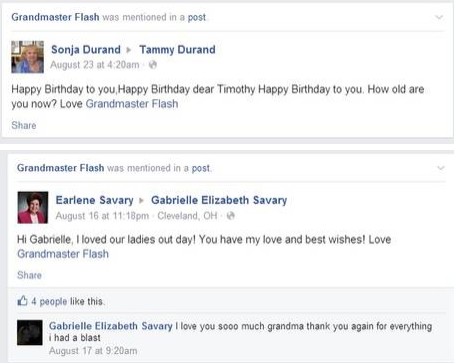Image resolution: width=454 pixels, height=363 pixels.
Task: Share Earlene Savary's post
Action: [x=29, y=275]
